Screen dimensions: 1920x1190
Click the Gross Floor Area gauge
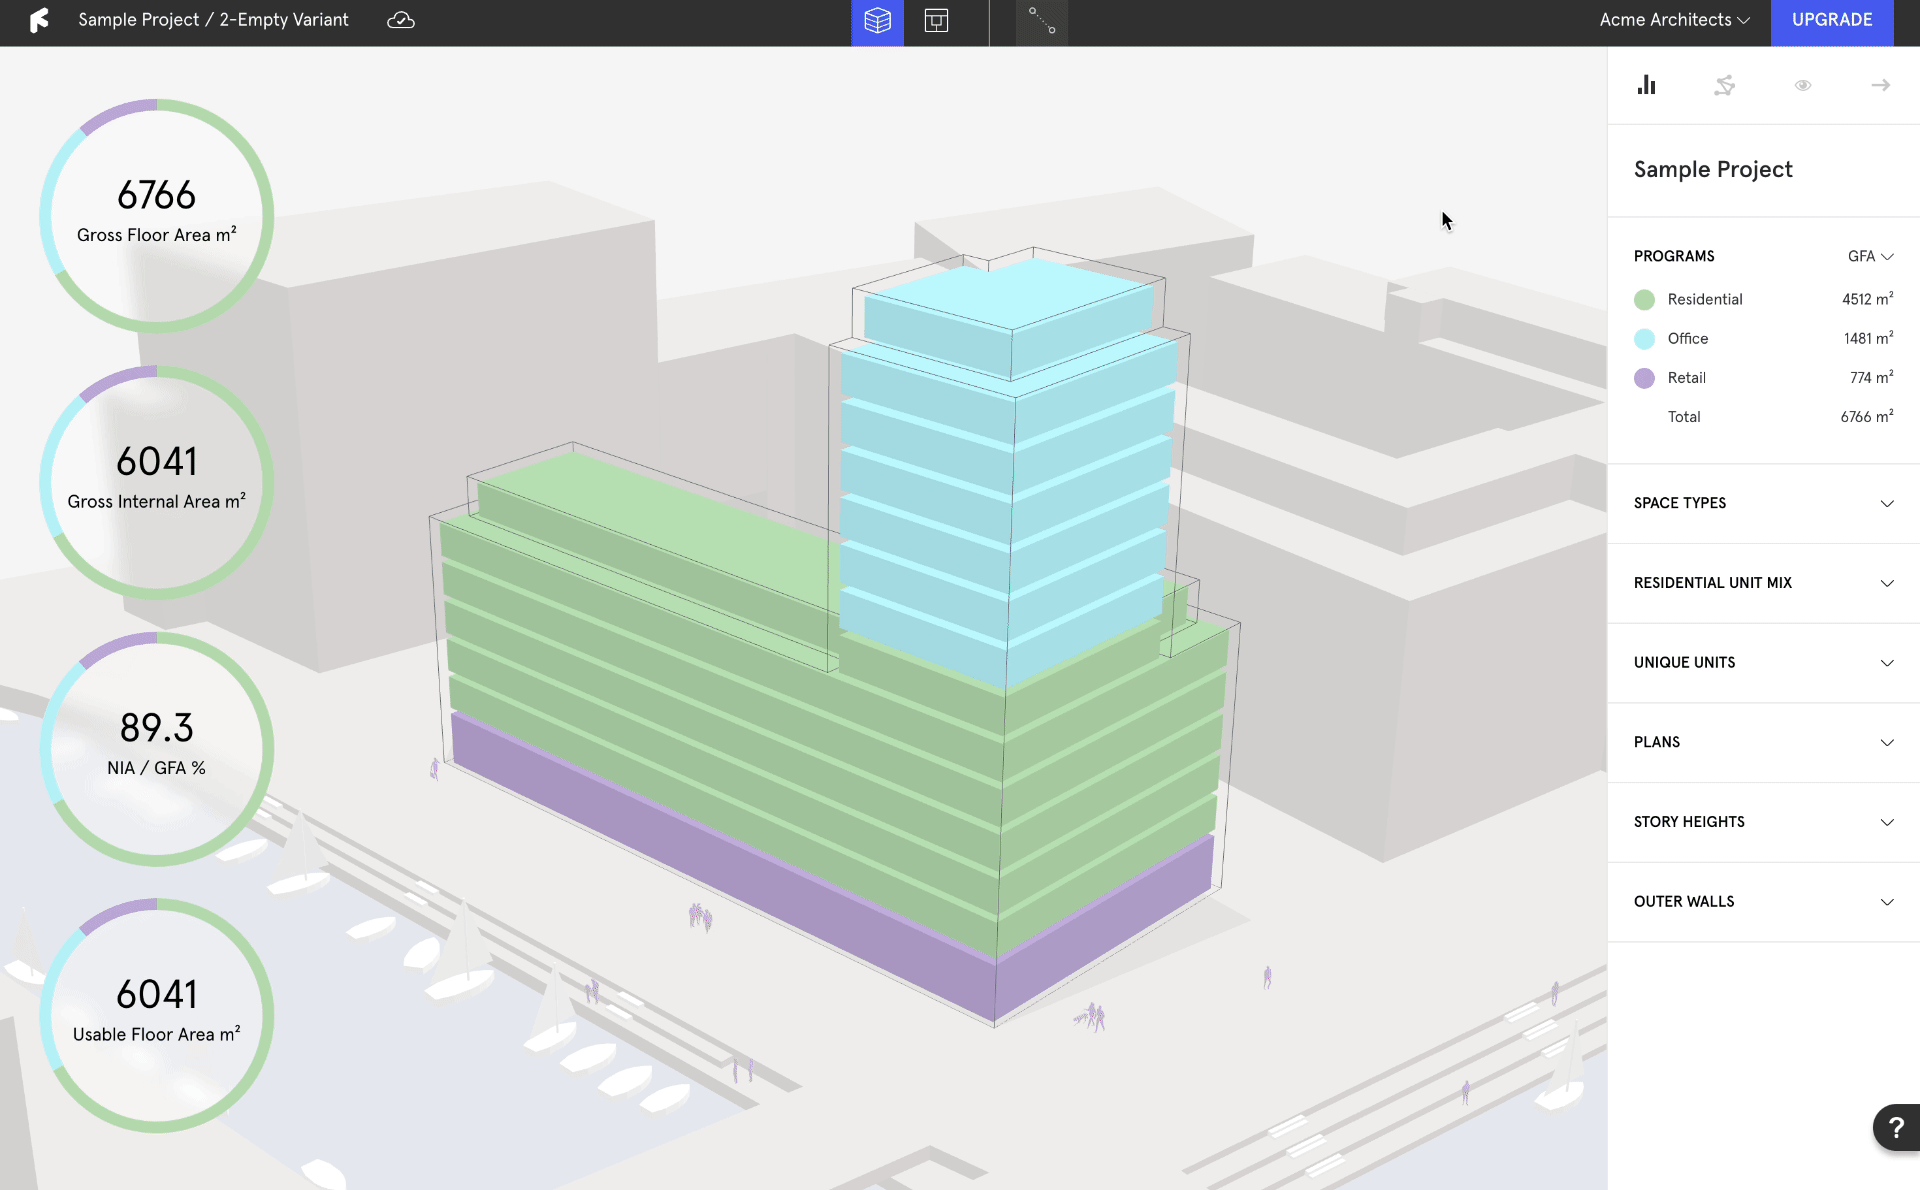pyautogui.click(x=157, y=215)
